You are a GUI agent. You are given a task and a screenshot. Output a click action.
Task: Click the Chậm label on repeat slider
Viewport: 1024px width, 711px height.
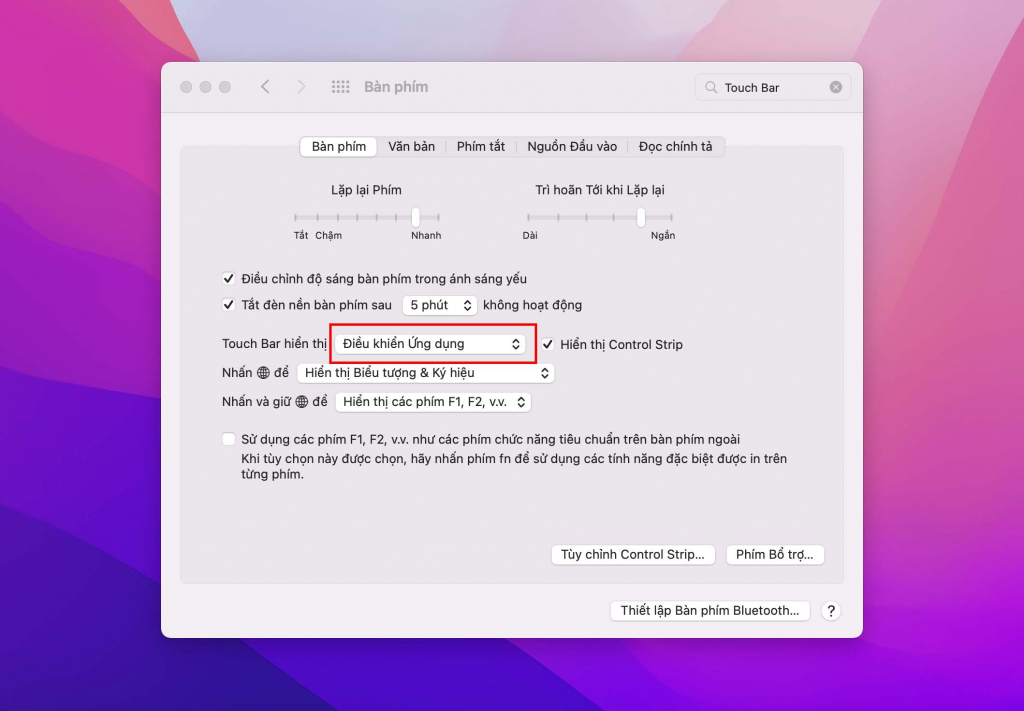(x=328, y=236)
